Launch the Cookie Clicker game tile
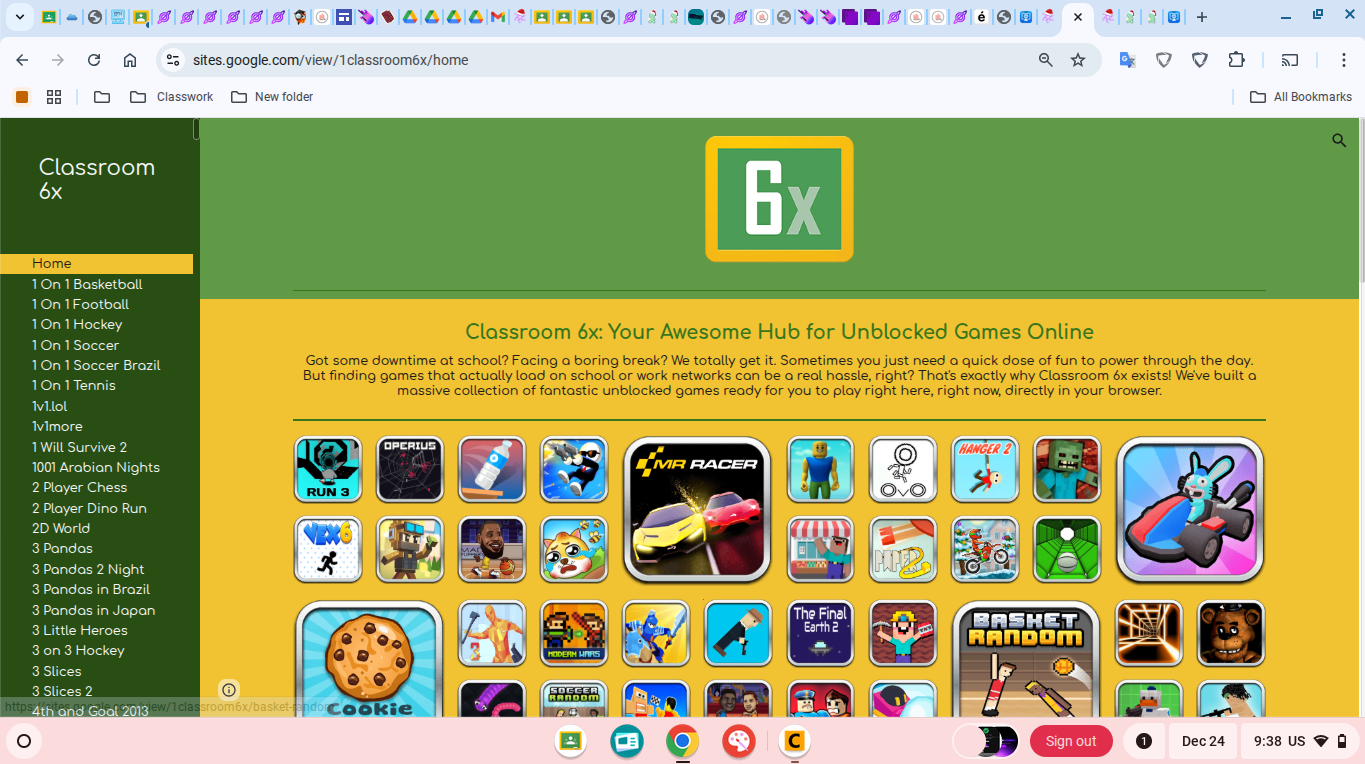The width and height of the screenshot is (1365, 764). [369, 660]
